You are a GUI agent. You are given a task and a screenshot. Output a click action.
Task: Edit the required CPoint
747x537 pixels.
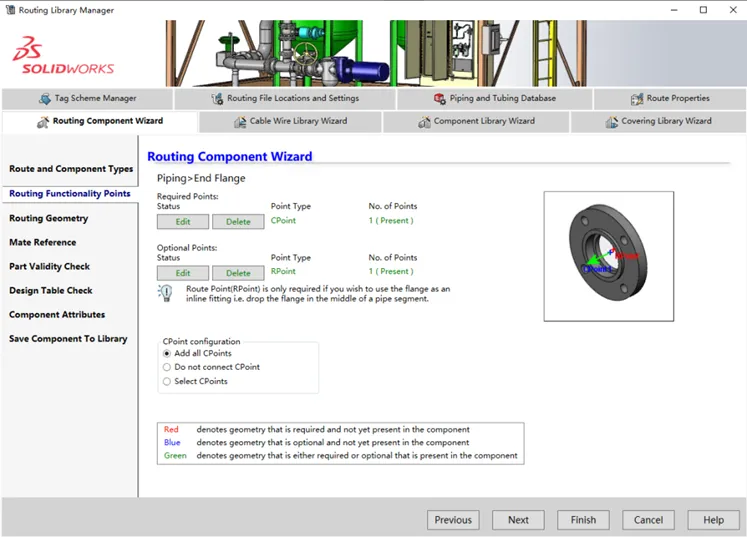183,222
